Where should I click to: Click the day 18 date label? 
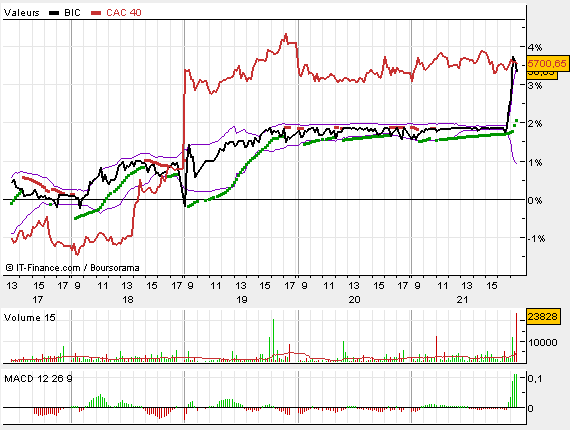click(128, 300)
